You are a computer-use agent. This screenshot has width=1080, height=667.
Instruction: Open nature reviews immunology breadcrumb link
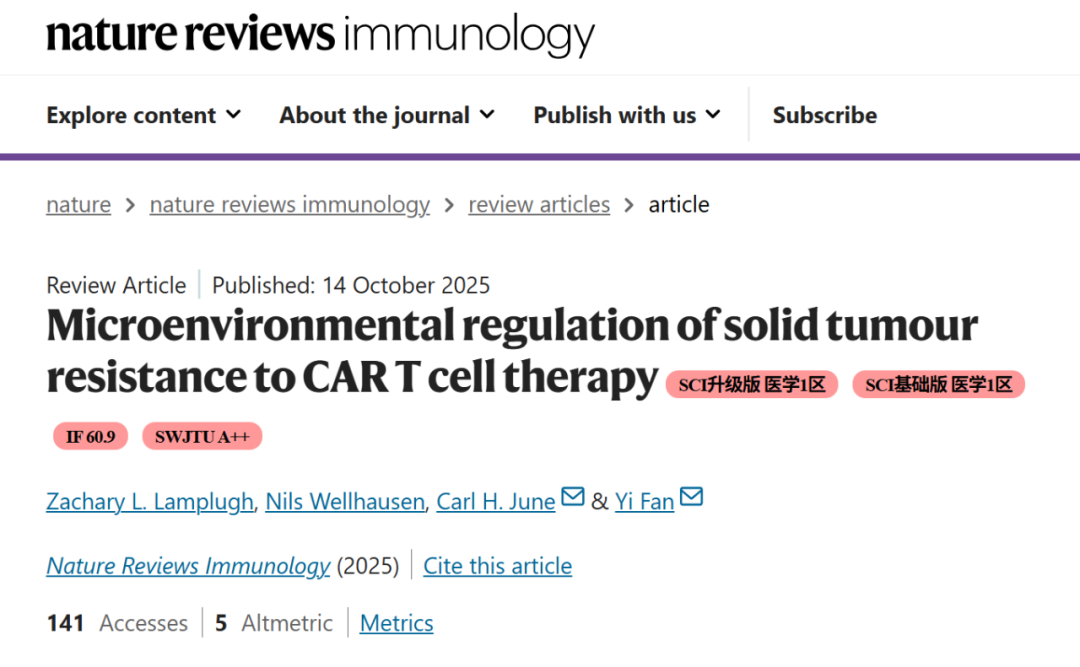[289, 205]
